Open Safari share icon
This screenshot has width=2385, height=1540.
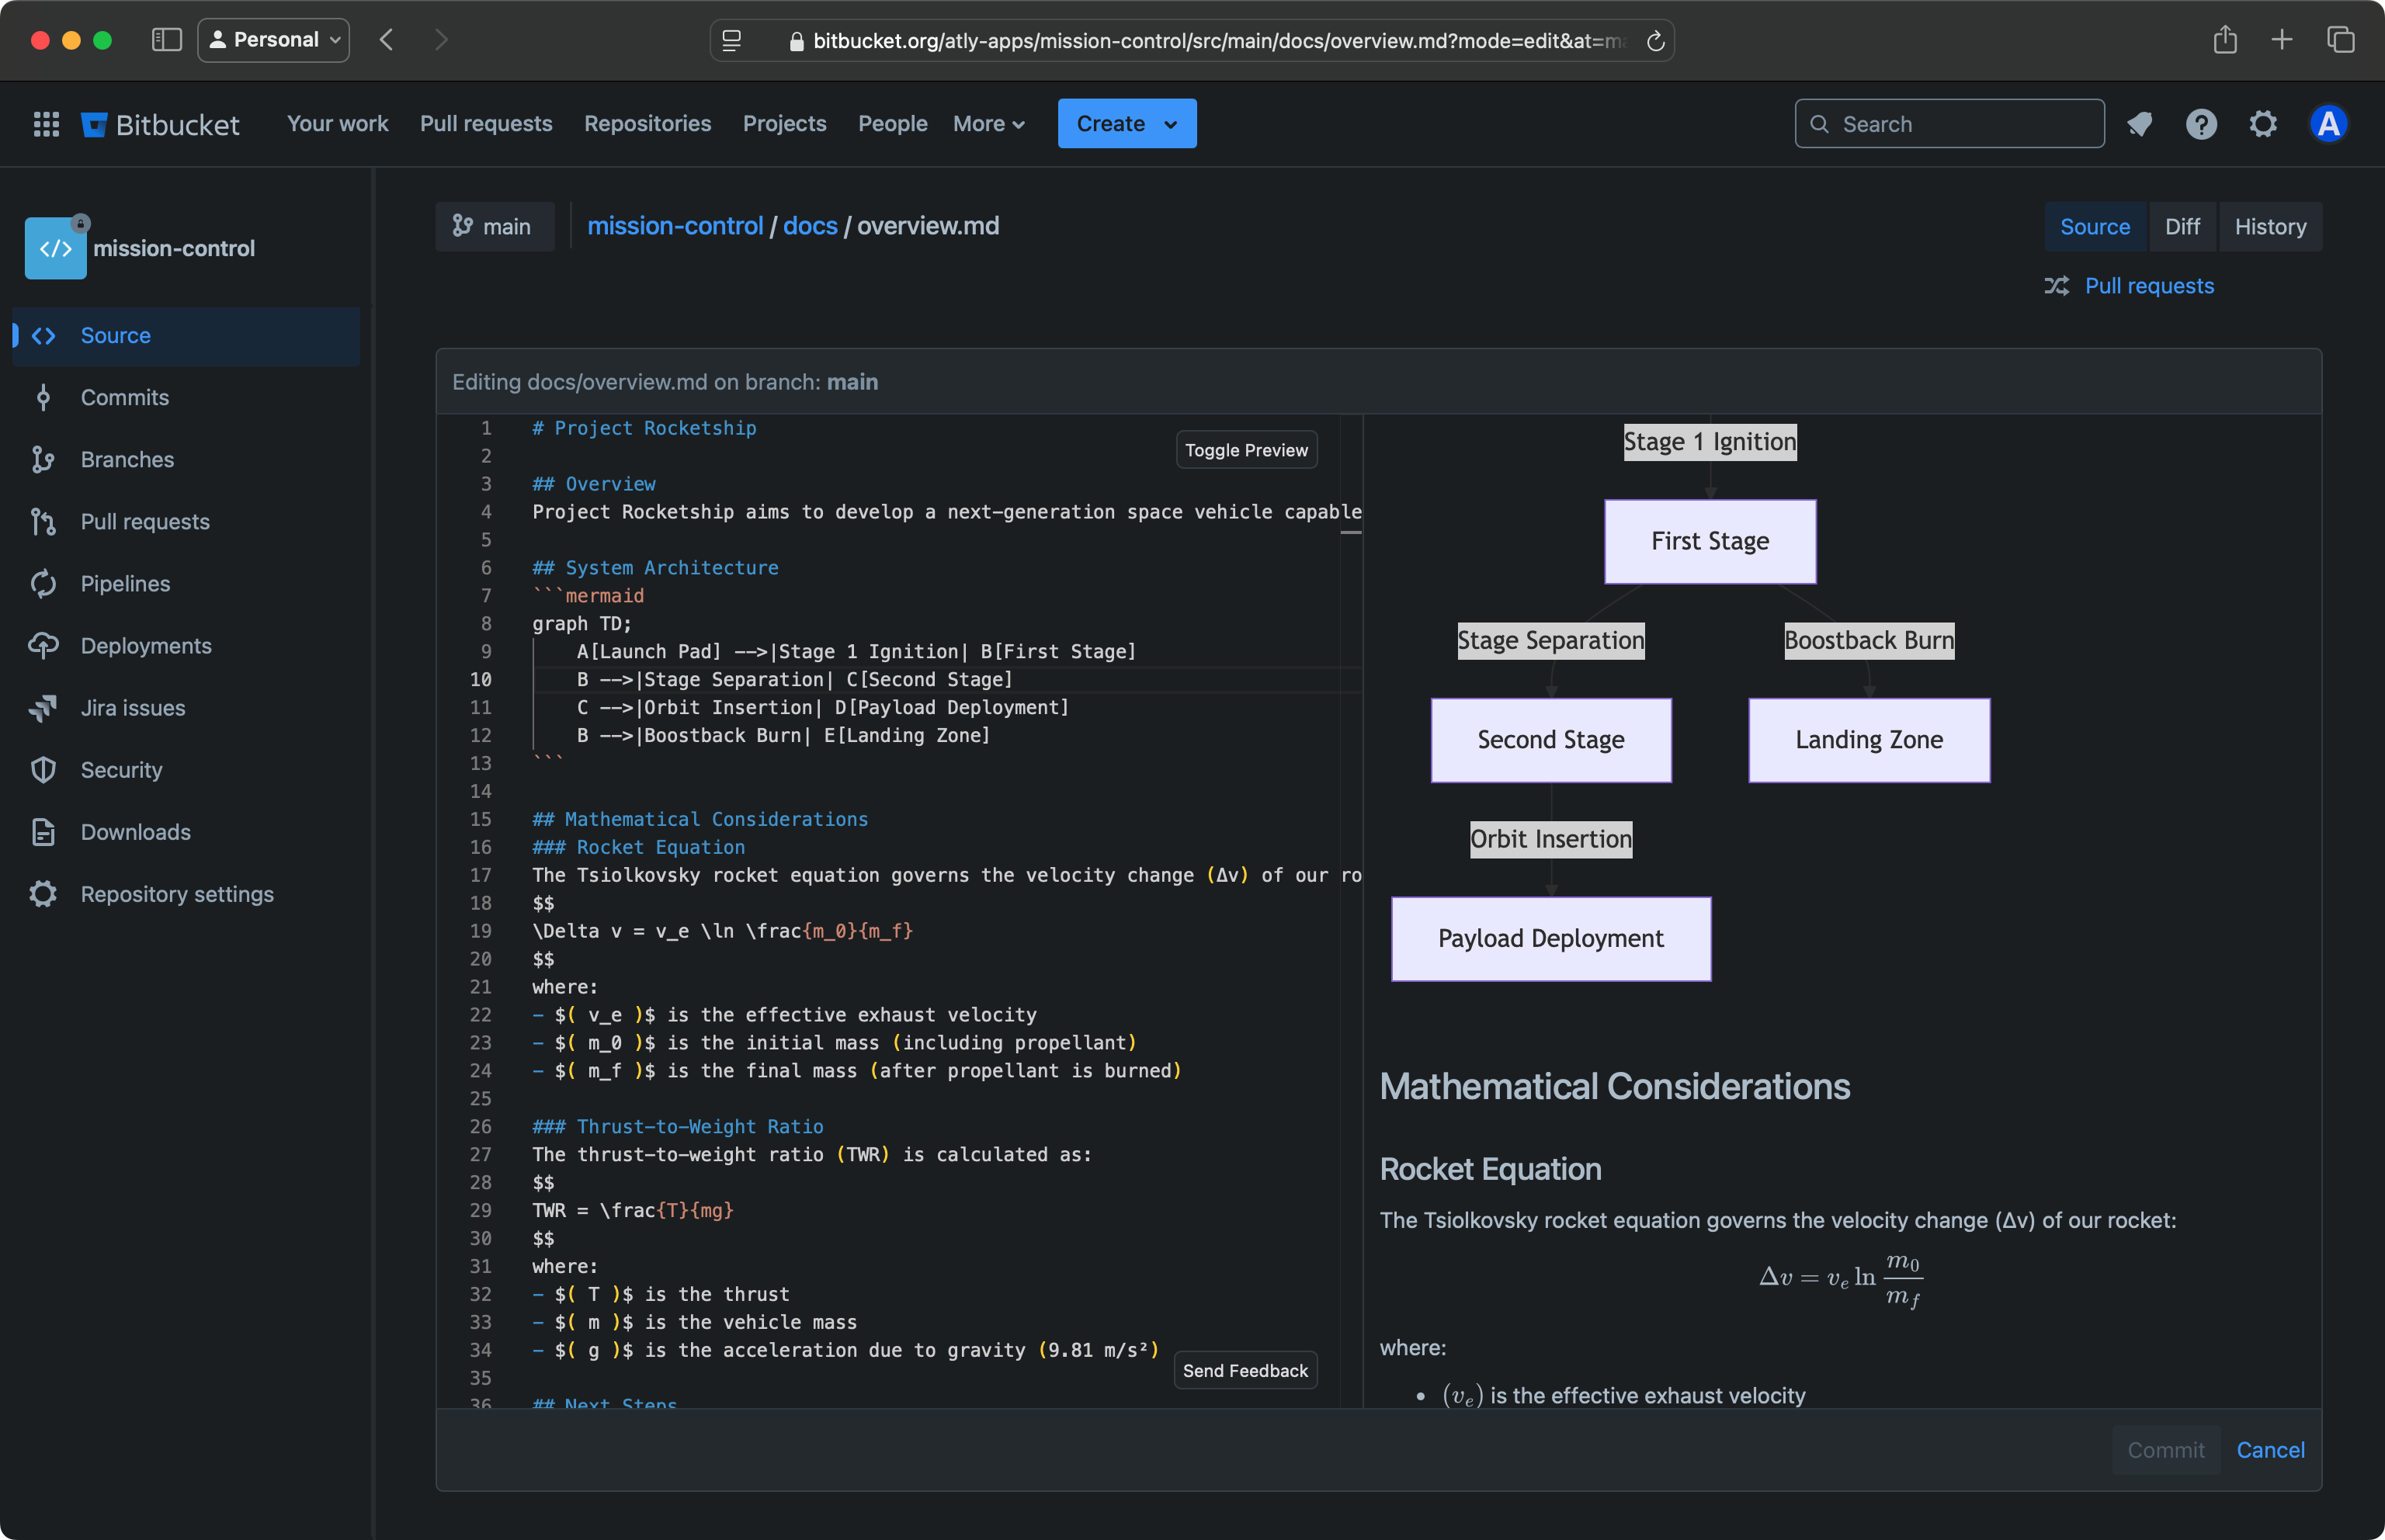pyautogui.click(x=2224, y=40)
